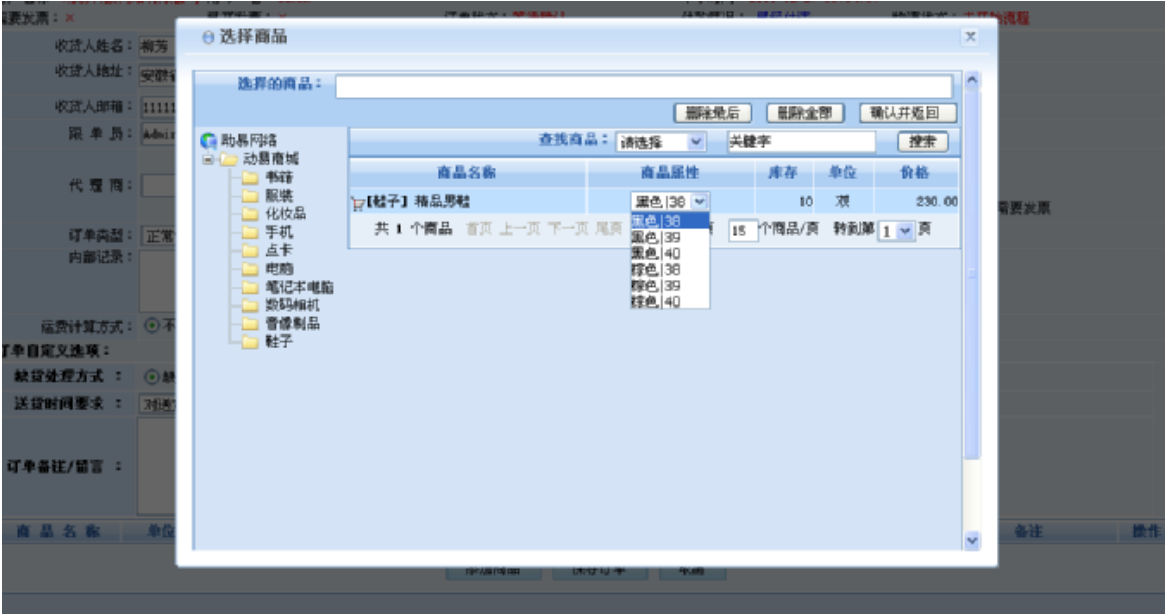Click the 商品名称 column header
1165x615 pixels.
(x=467, y=173)
